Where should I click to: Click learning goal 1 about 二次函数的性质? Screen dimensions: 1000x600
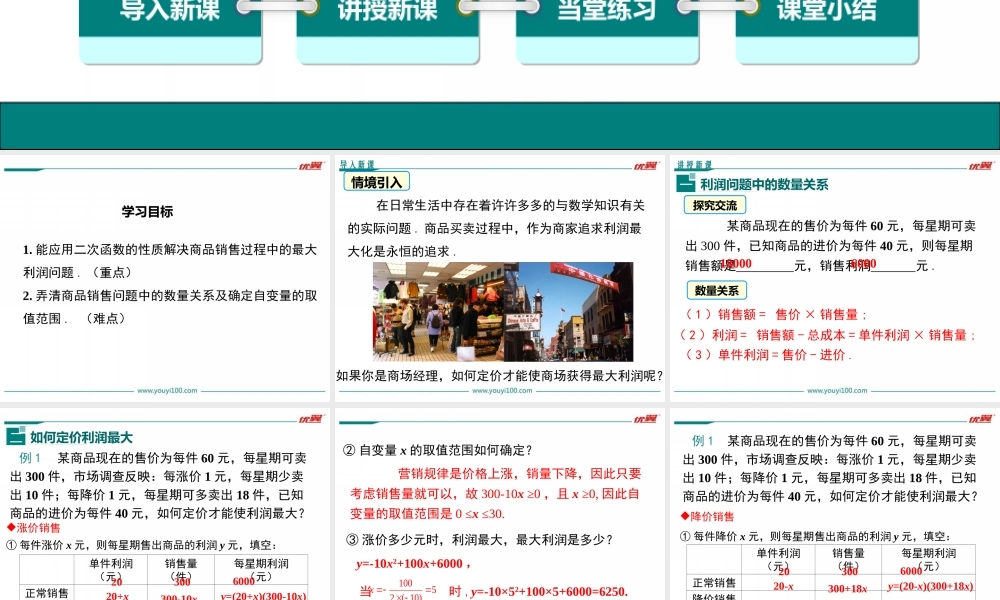tap(170, 261)
